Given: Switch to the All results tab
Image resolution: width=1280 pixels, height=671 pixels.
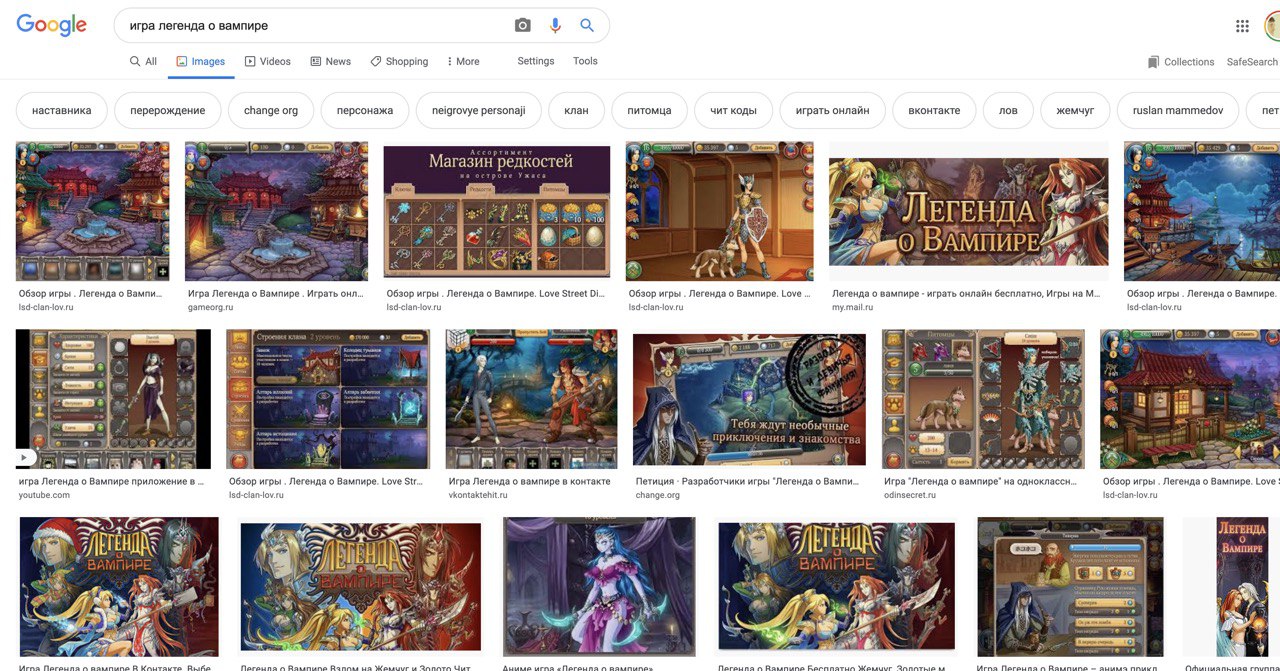Looking at the screenshot, I should [x=143, y=61].
